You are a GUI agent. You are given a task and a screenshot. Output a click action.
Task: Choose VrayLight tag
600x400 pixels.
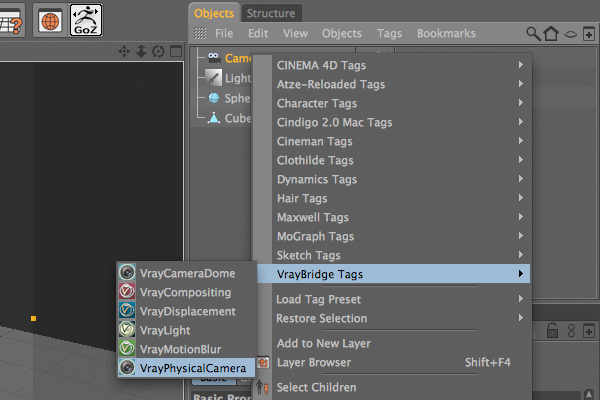pyautogui.click(x=187, y=330)
